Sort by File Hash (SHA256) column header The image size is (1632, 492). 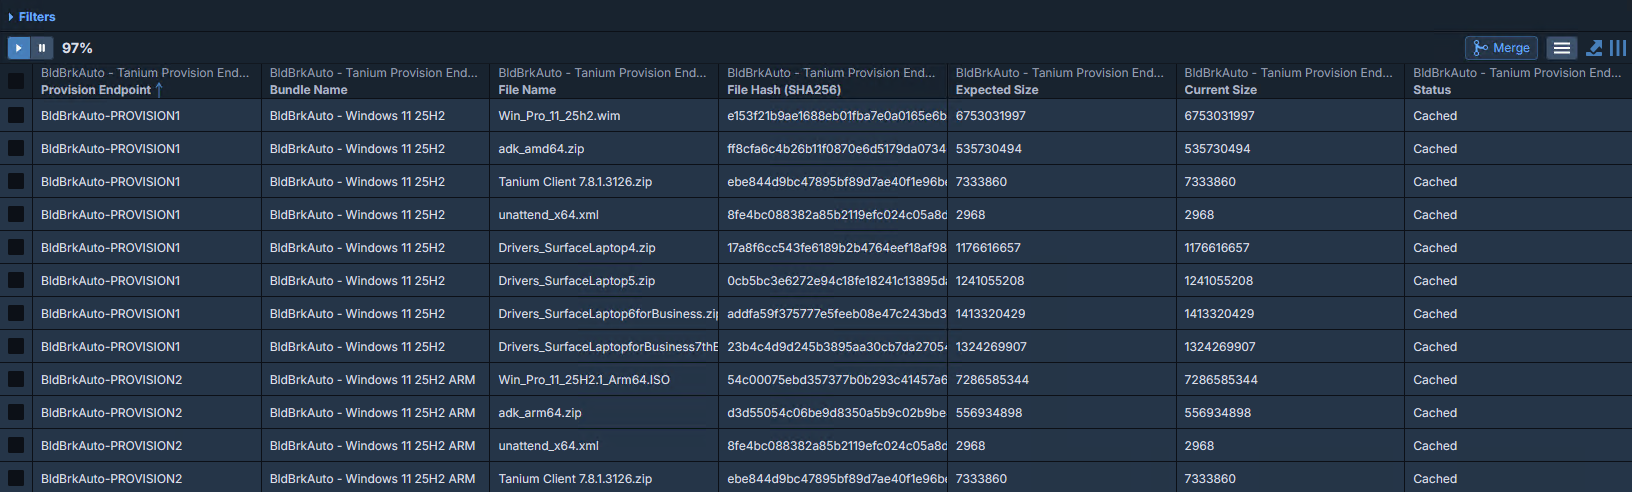click(x=784, y=90)
